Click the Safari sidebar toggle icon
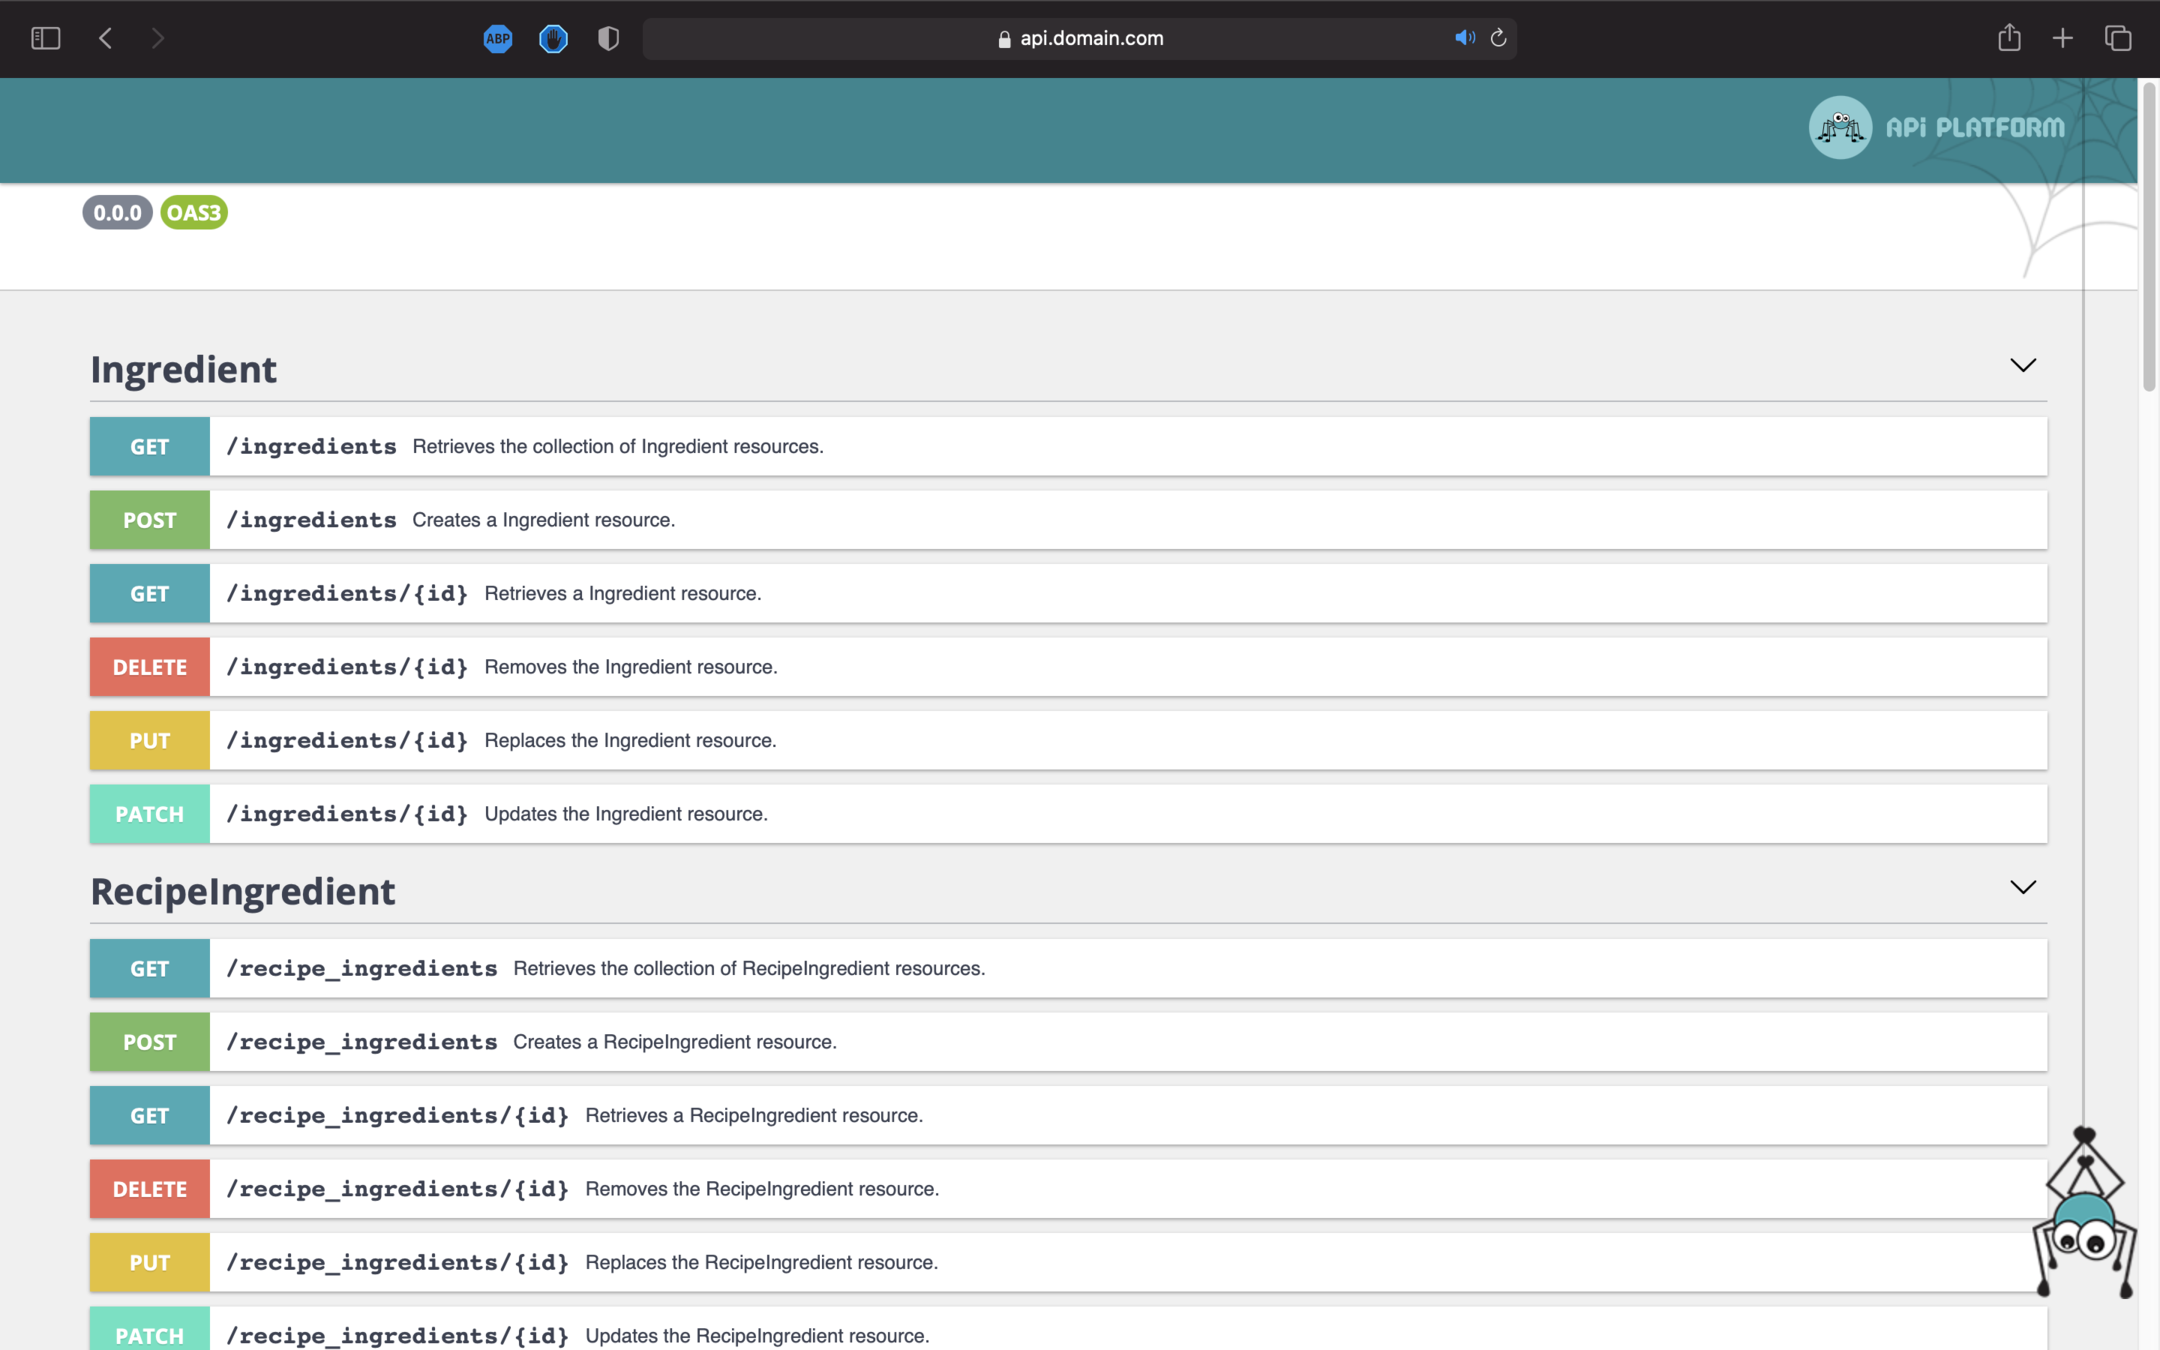The width and height of the screenshot is (2160, 1350). tap(46, 38)
